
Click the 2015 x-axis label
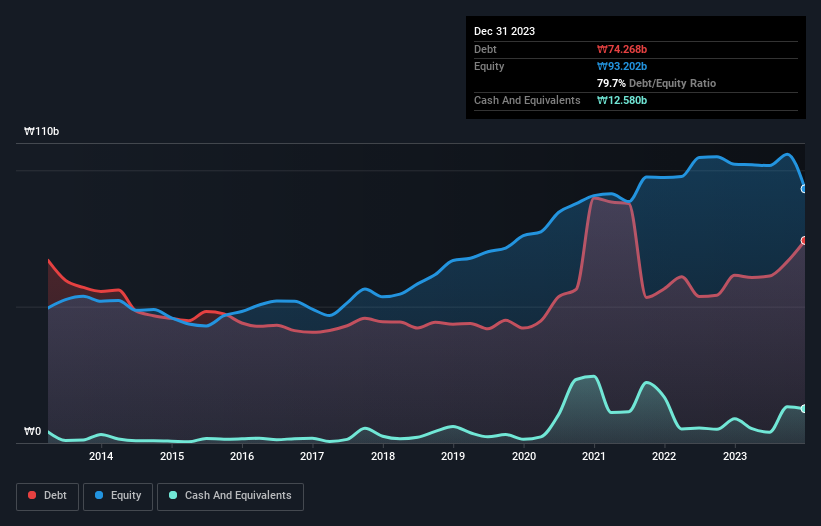pyautogui.click(x=172, y=456)
